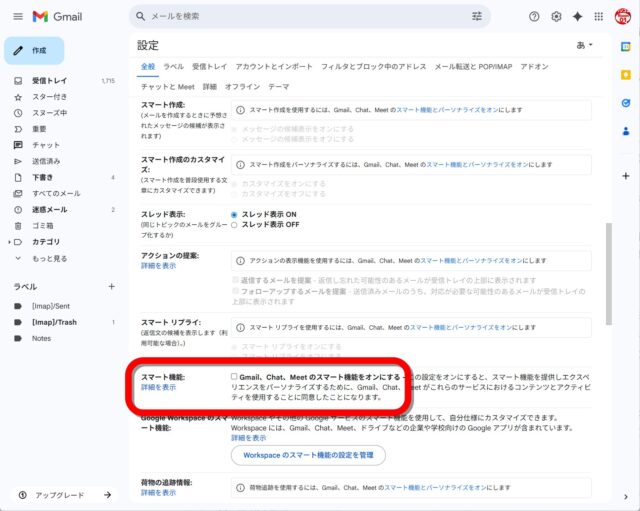
Task: Click Workspace のスマート機能の設定を管理 button
Action: click(x=308, y=455)
